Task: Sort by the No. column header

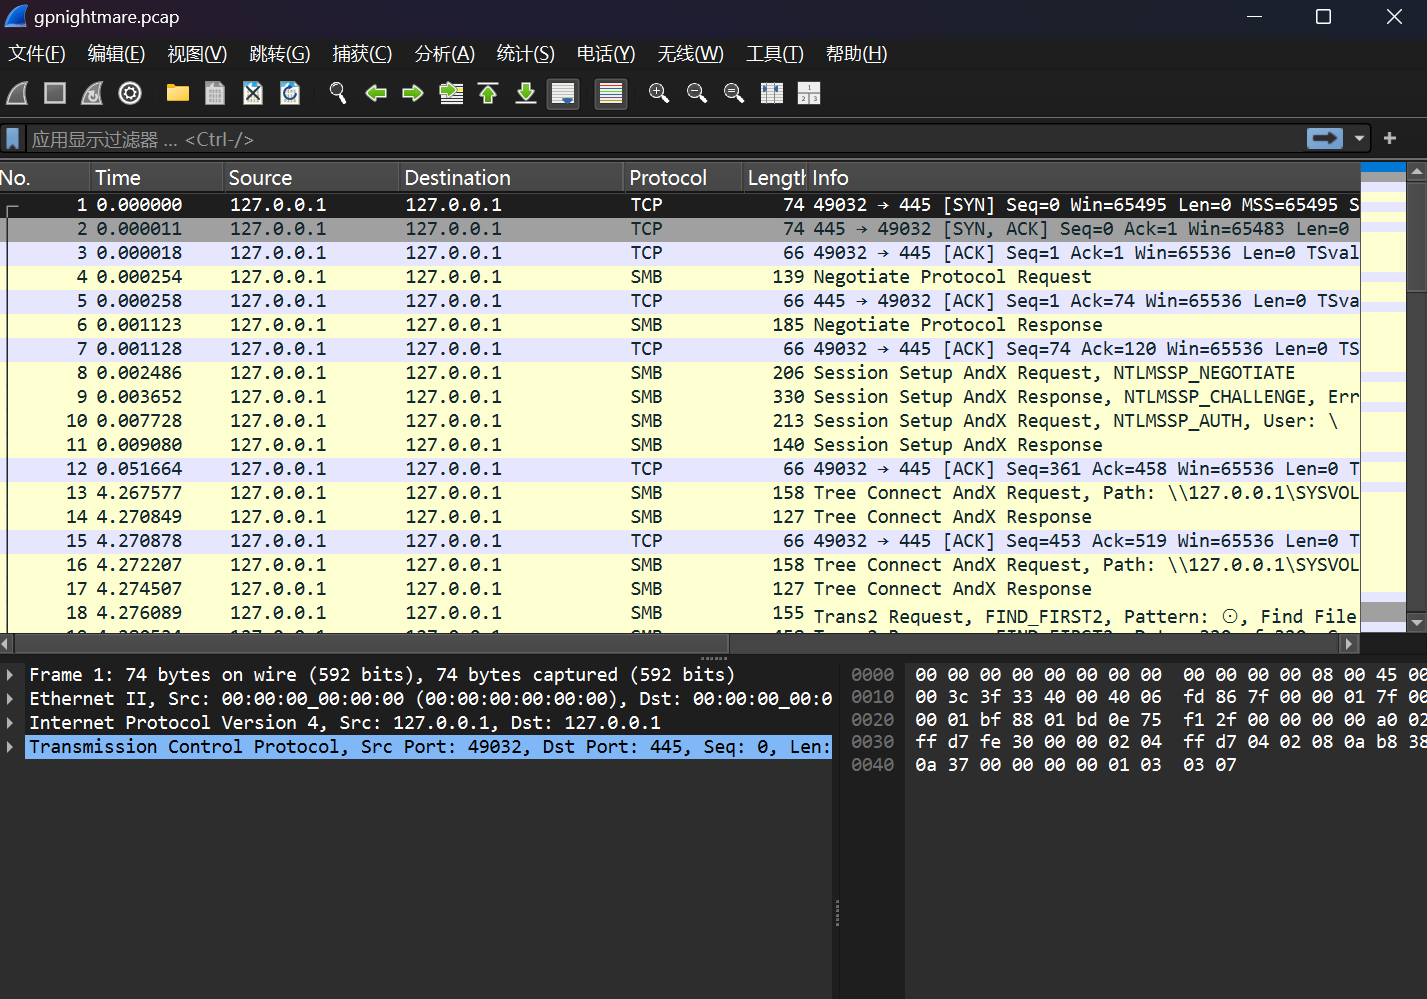Action: click(x=45, y=177)
